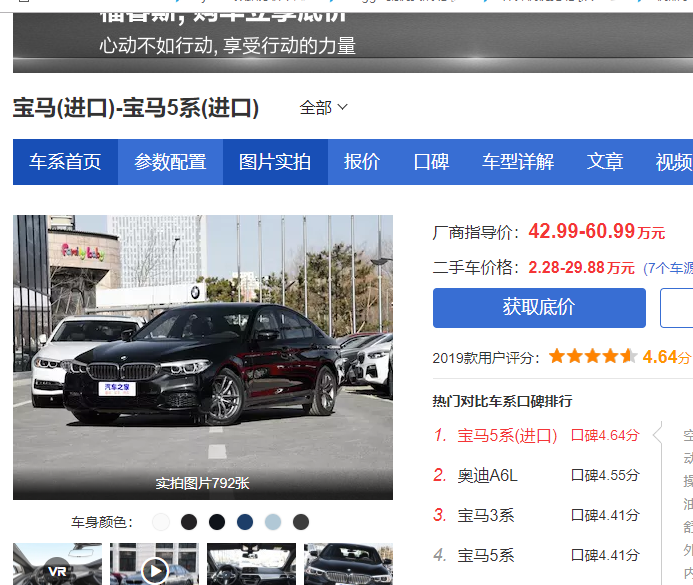Screen dimensions: 693x585
Task: Open the VR interior view thumbnail
Action: (57, 564)
